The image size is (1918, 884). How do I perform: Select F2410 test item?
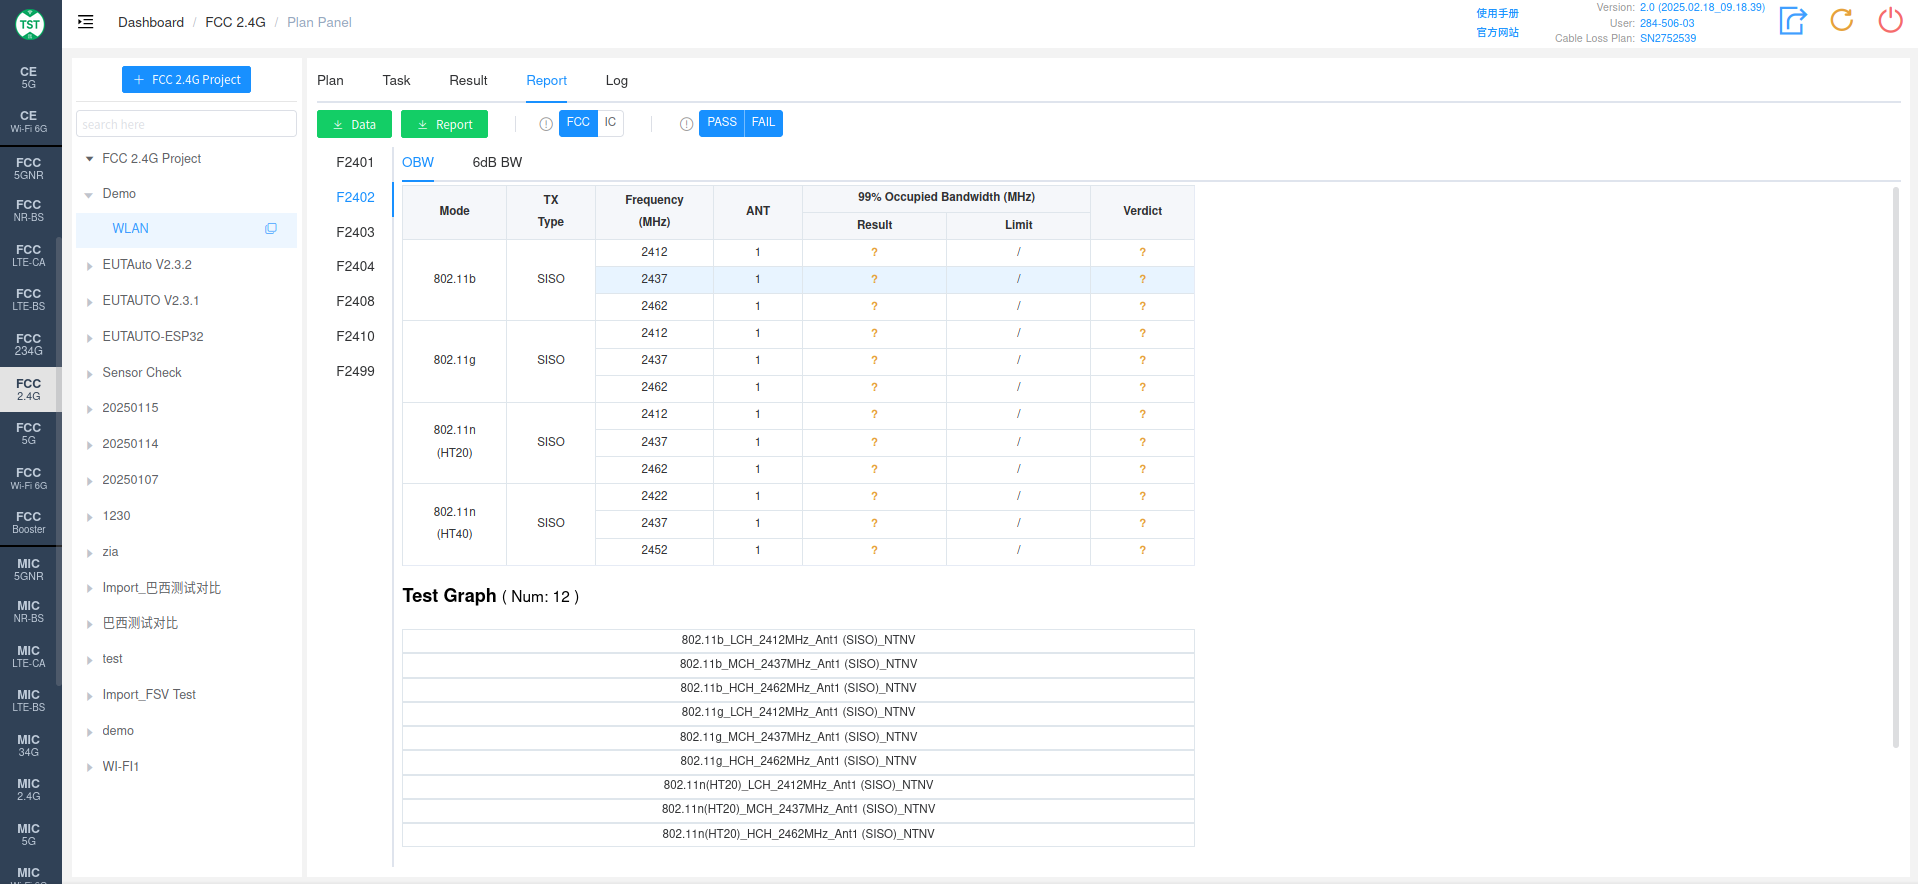tap(355, 336)
